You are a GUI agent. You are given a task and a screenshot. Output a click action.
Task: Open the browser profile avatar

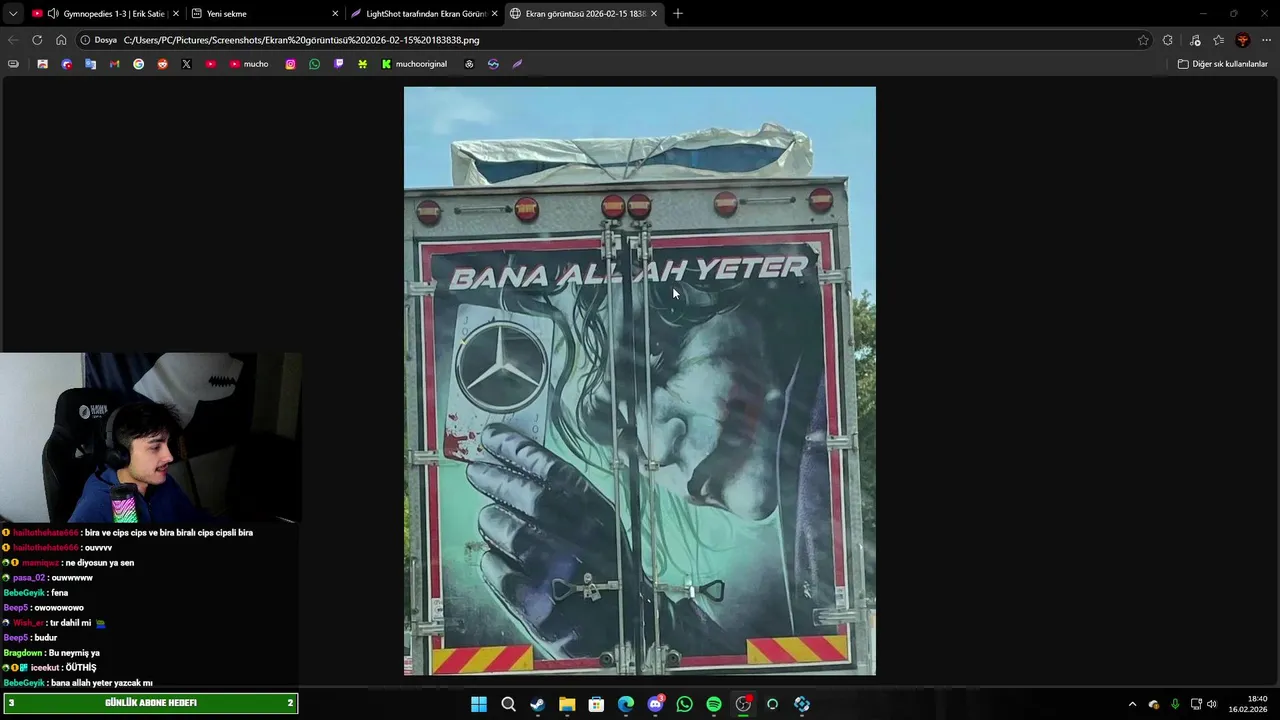click(x=1243, y=40)
